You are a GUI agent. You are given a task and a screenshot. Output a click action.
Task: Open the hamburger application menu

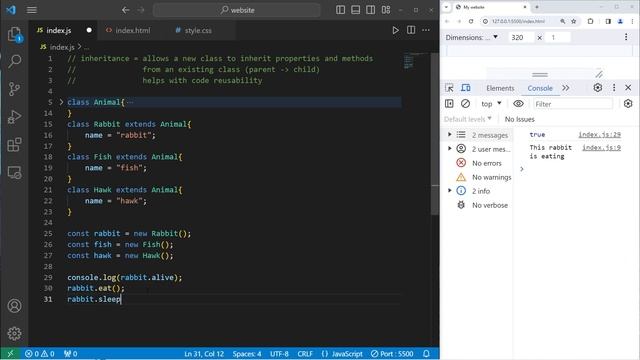(32, 10)
